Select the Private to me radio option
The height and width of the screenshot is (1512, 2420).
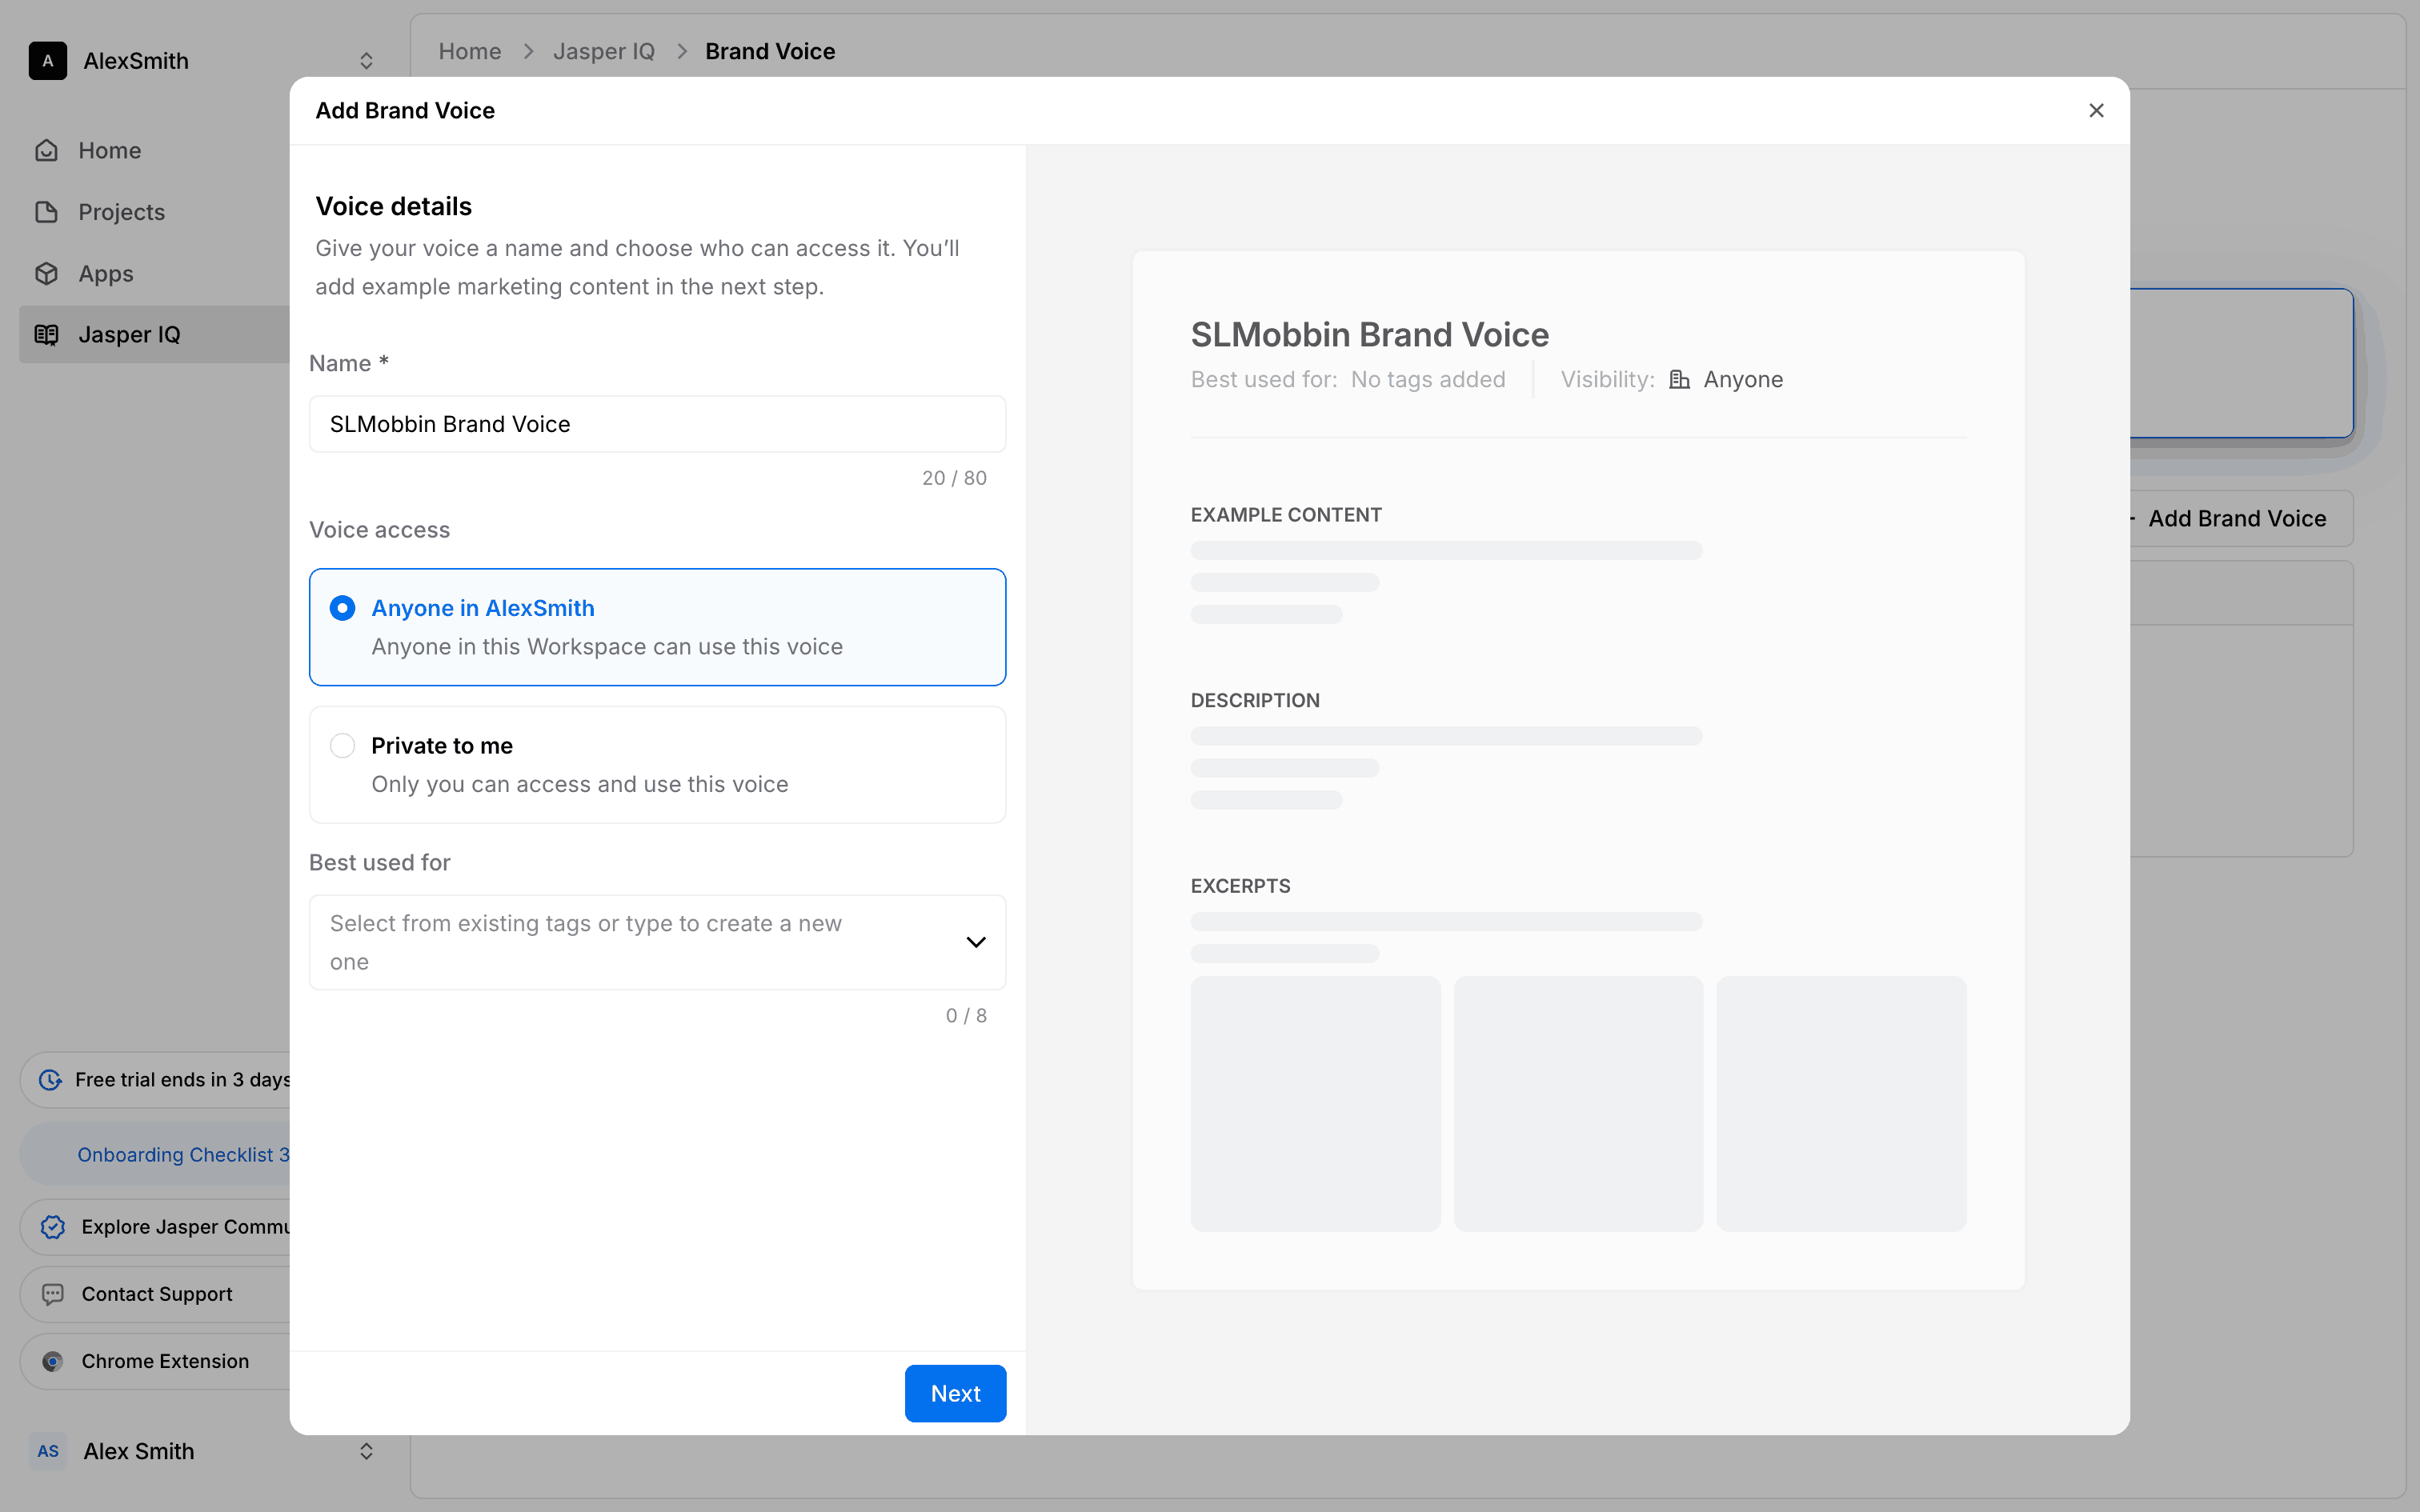(x=343, y=746)
